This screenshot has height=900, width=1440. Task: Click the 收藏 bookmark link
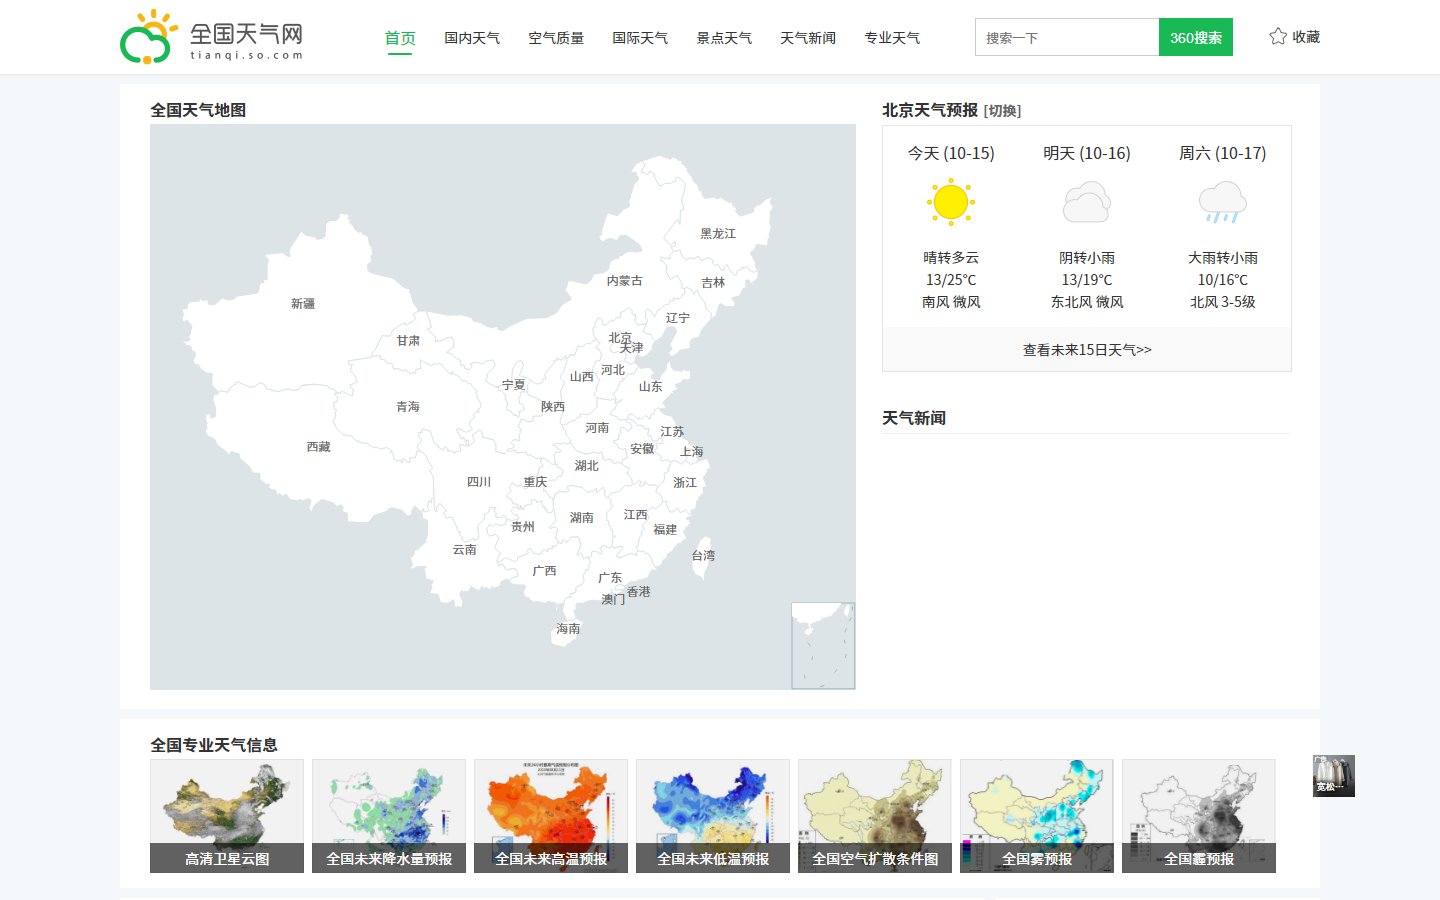click(x=1306, y=37)
